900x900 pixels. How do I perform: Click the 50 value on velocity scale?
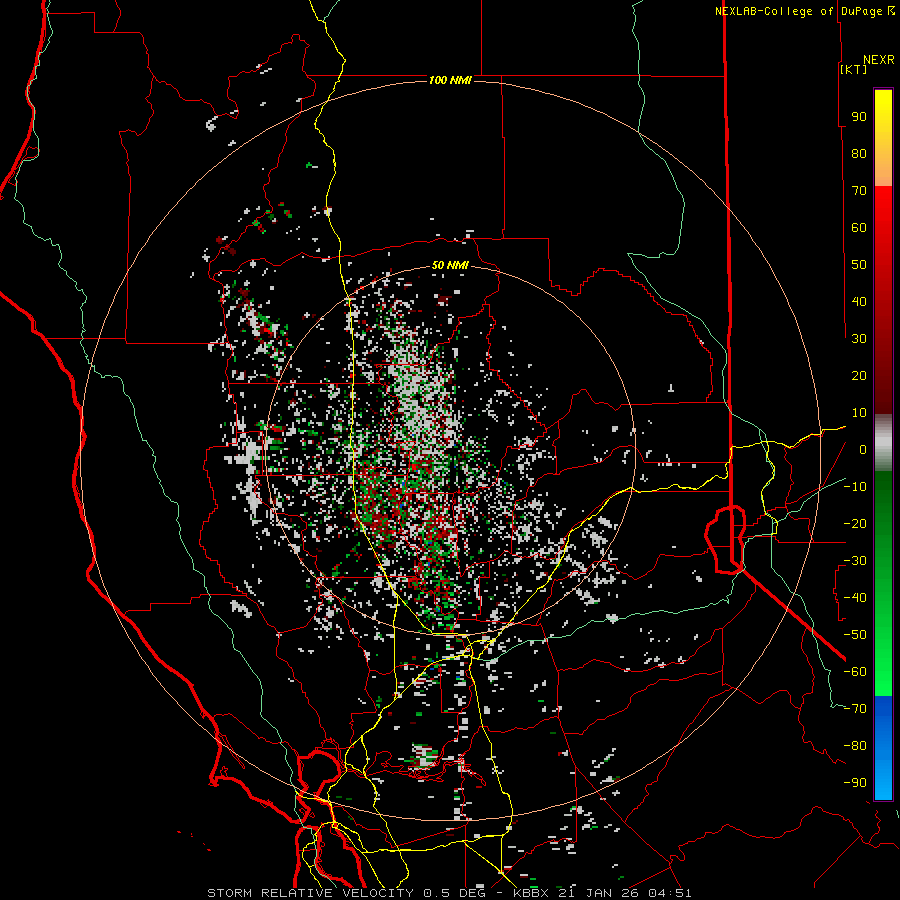(x=859, y=265)
